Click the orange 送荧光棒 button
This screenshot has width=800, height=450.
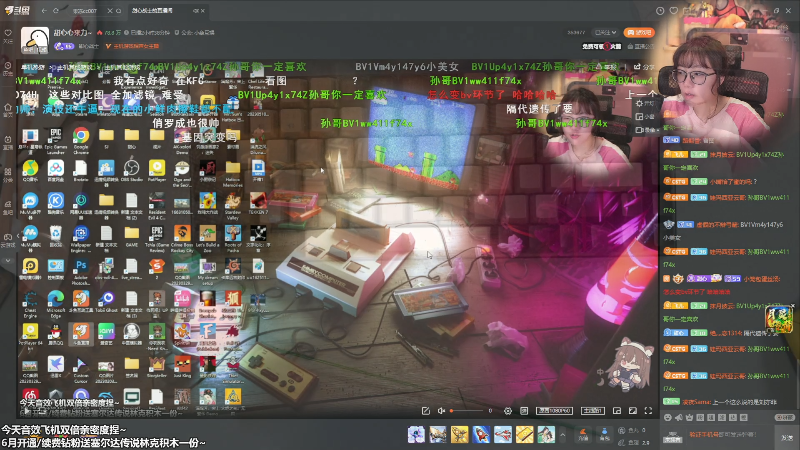[x=639, y=32]
